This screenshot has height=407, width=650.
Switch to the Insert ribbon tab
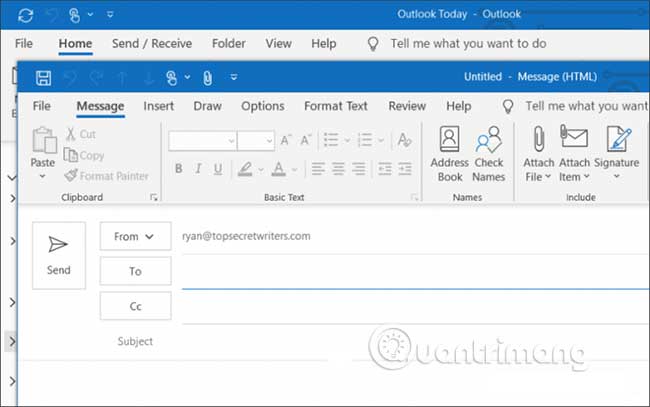pos(158,106)
